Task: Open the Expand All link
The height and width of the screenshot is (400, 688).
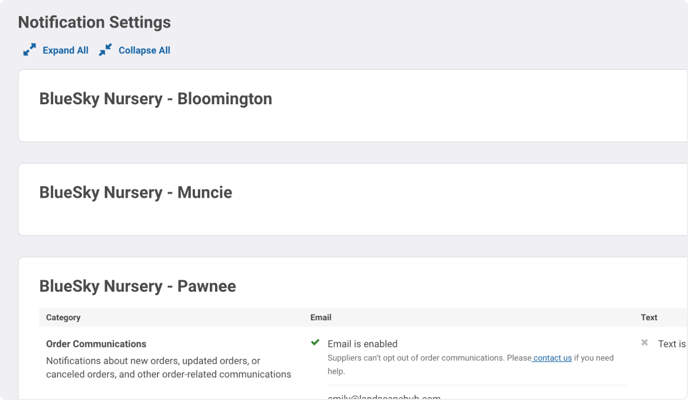Action: click(x=65, y=50)
